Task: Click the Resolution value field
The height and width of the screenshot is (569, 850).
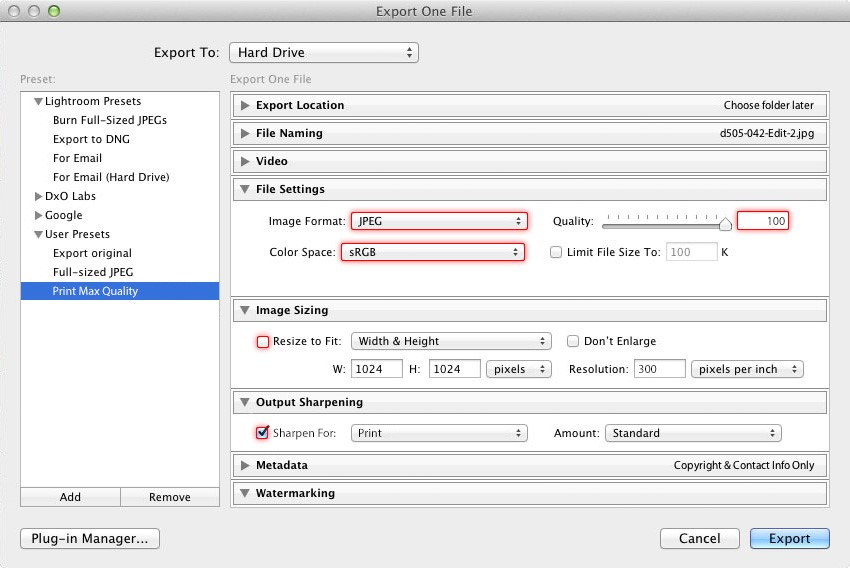Action: pyautogui.click(x=660, y=369)
